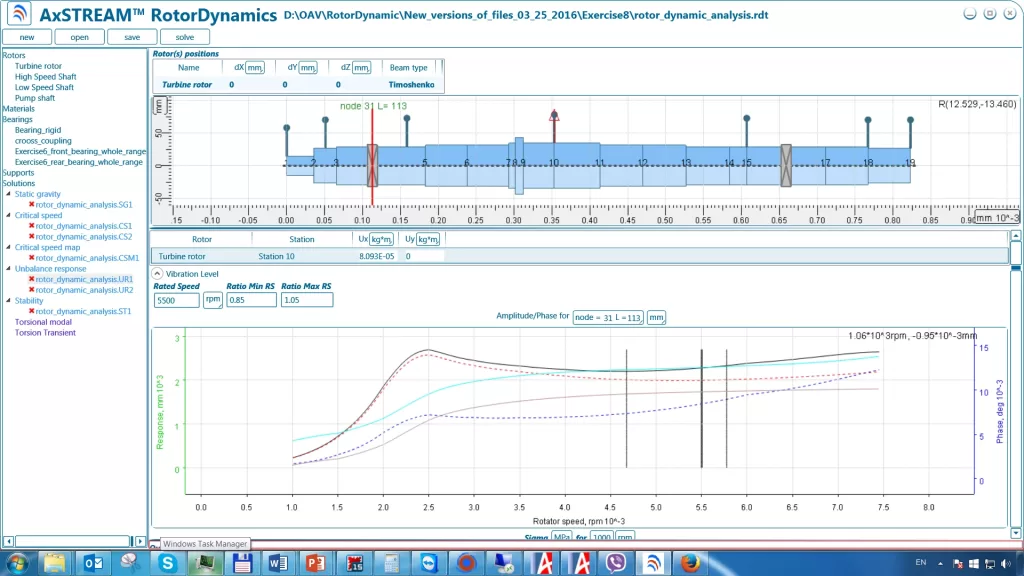1024x576 pixels.
Task: Select Low Speed Shaft in tree
Action: pos(44,87)
